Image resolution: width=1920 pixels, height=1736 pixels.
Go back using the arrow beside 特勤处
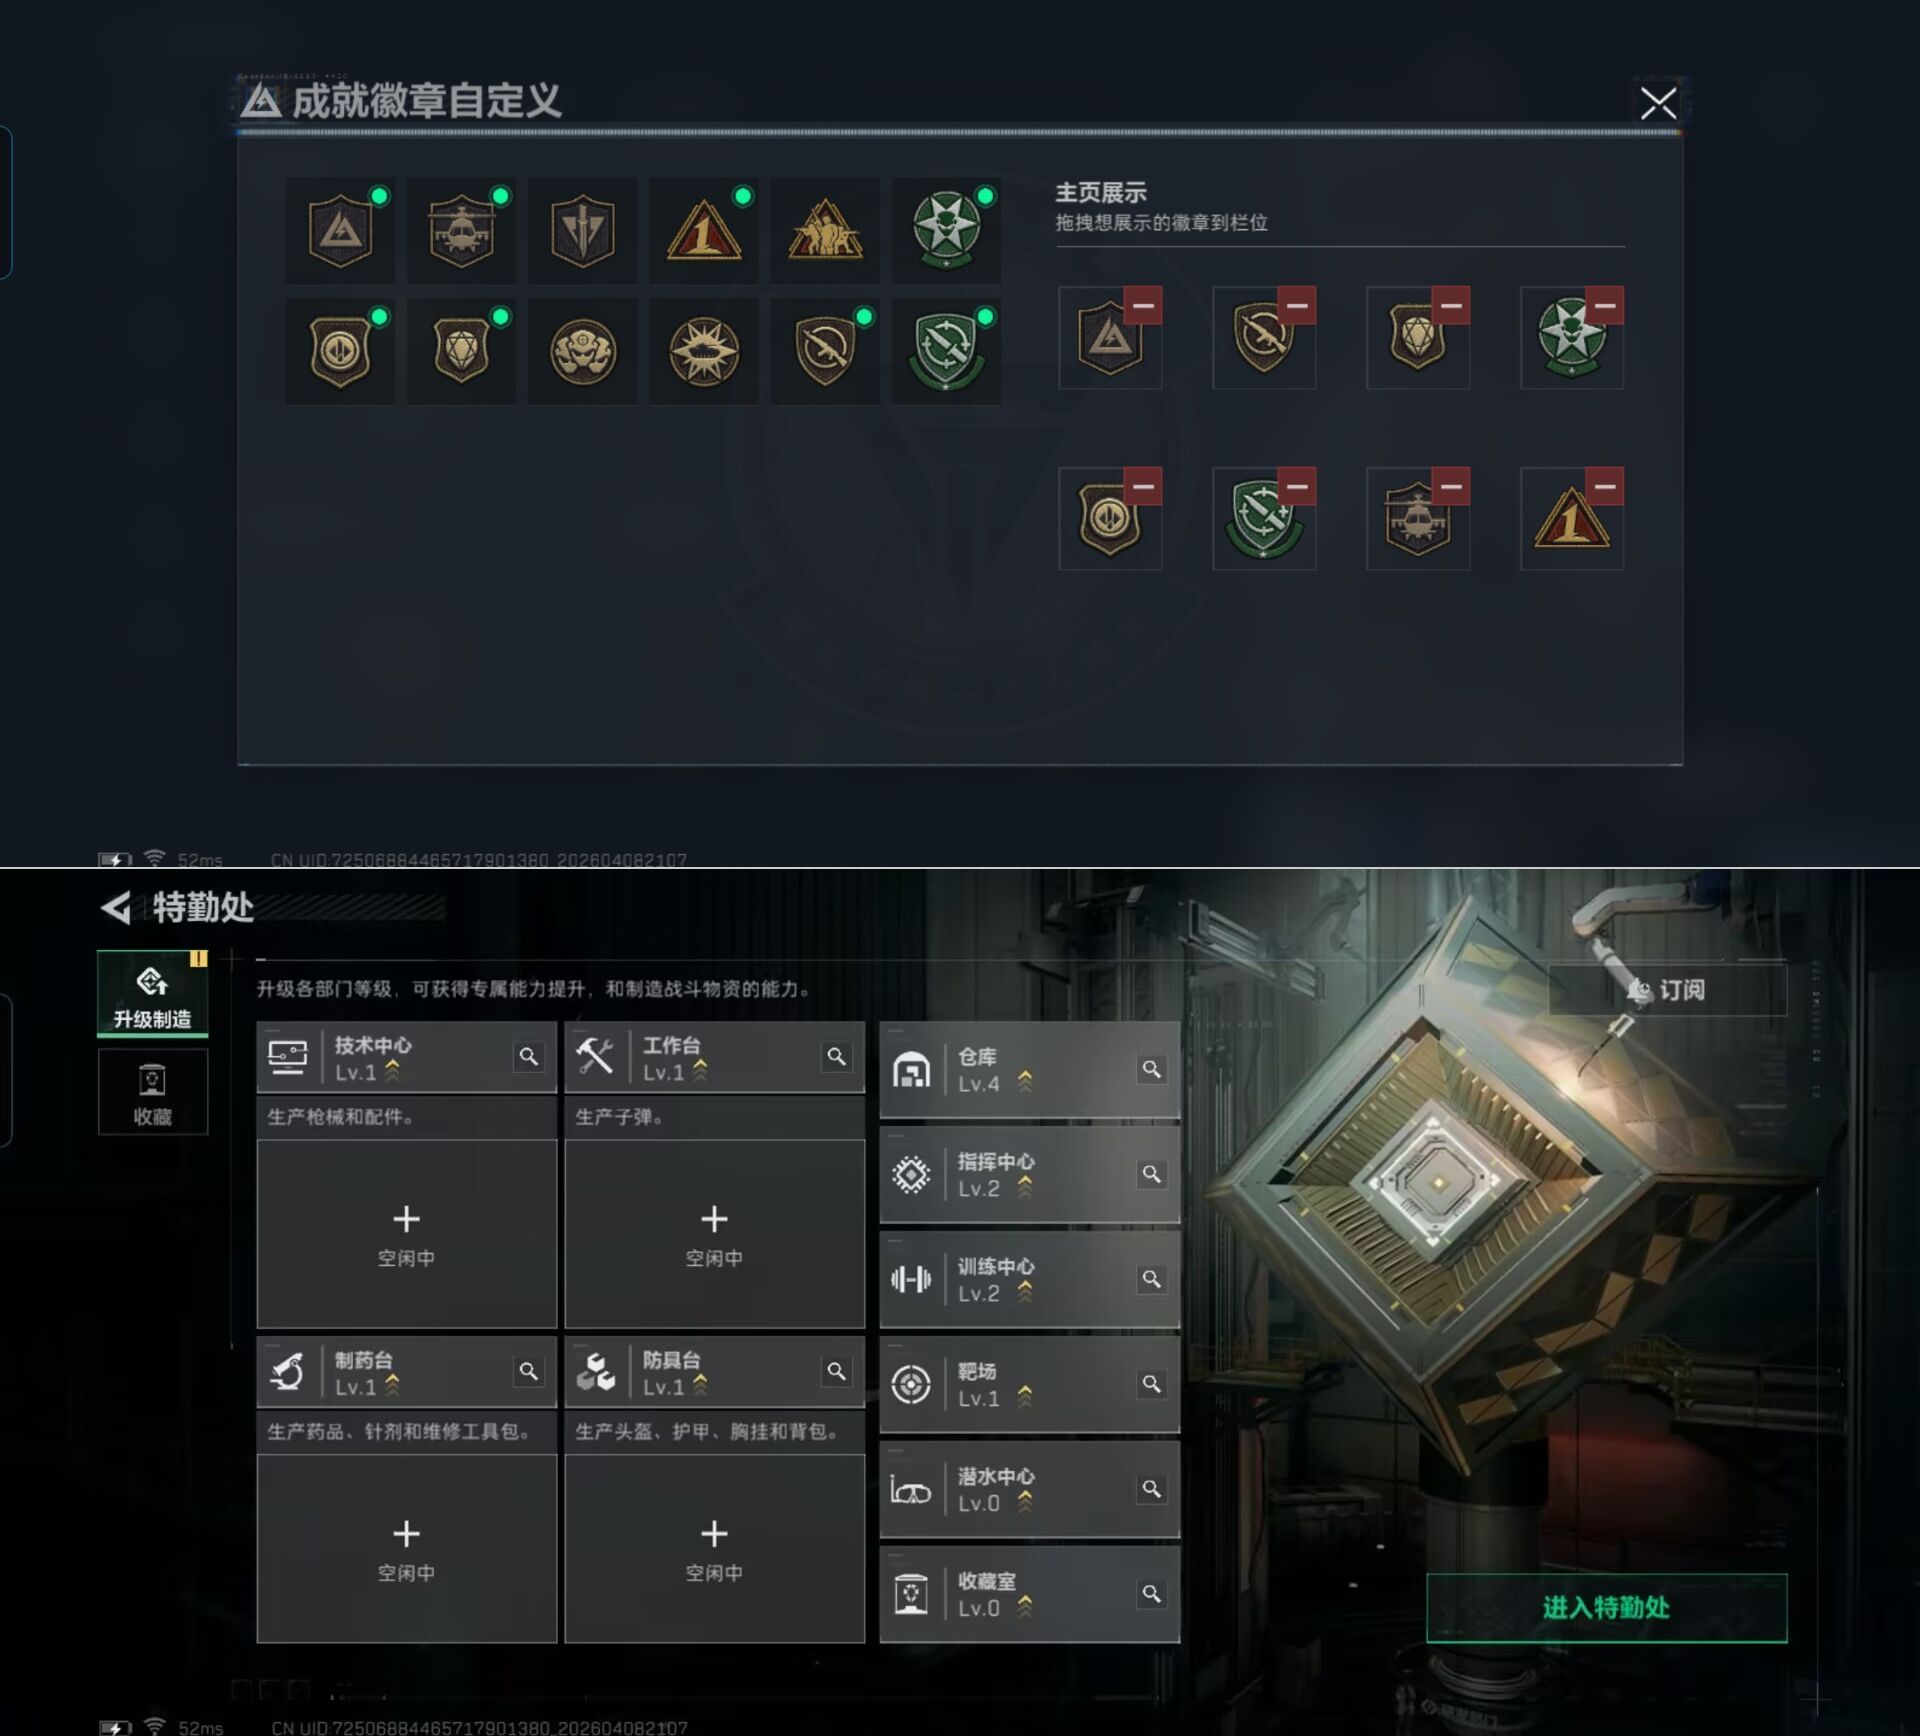[x=116, y=908]
